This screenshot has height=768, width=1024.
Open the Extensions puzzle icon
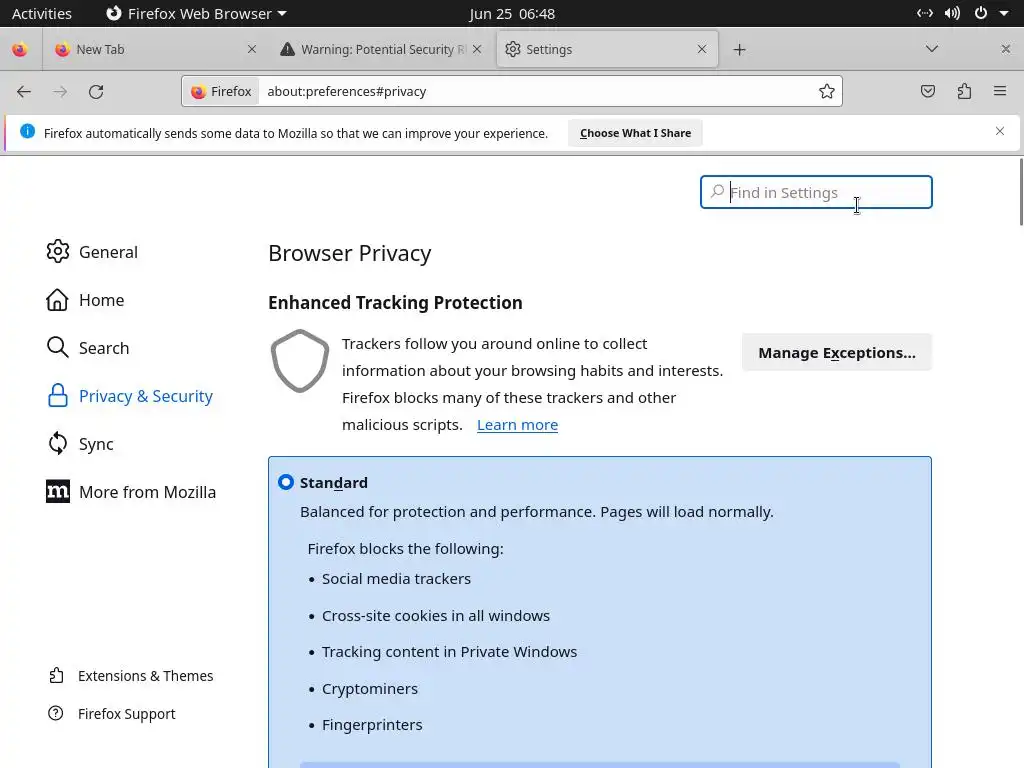964,91
